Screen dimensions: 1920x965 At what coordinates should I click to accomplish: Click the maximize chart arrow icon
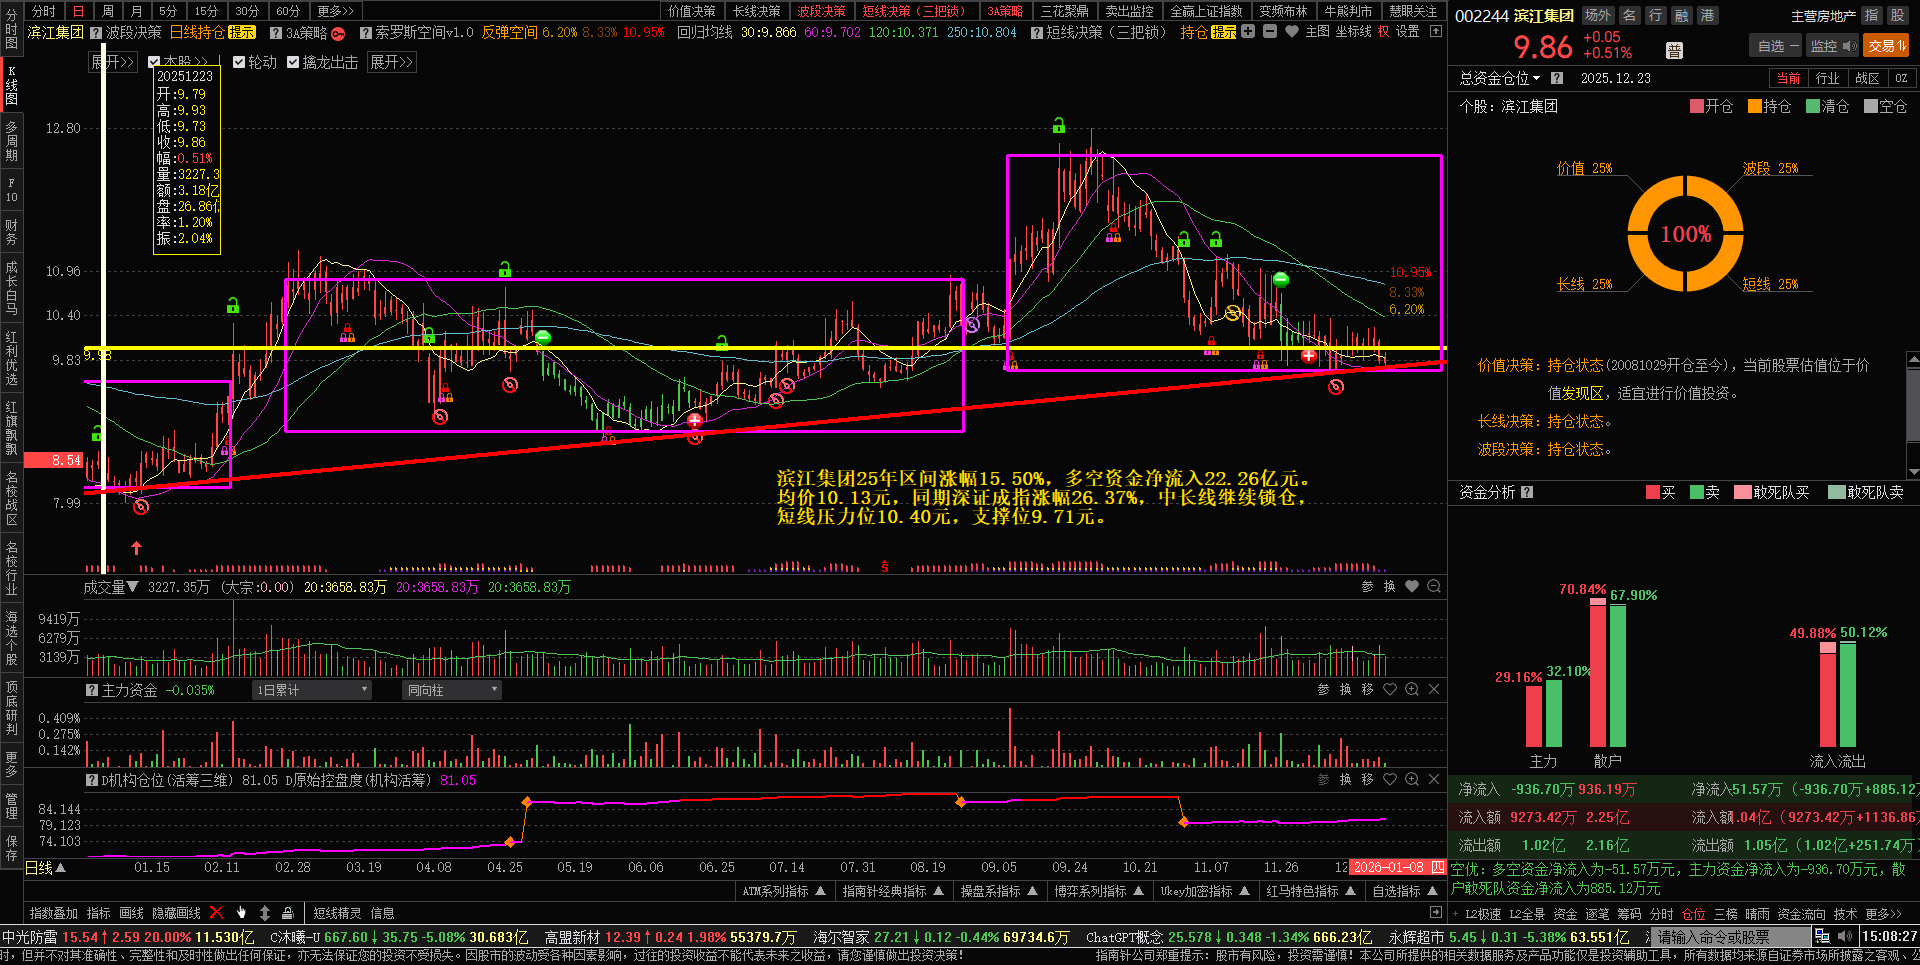tap(1436, 31)
